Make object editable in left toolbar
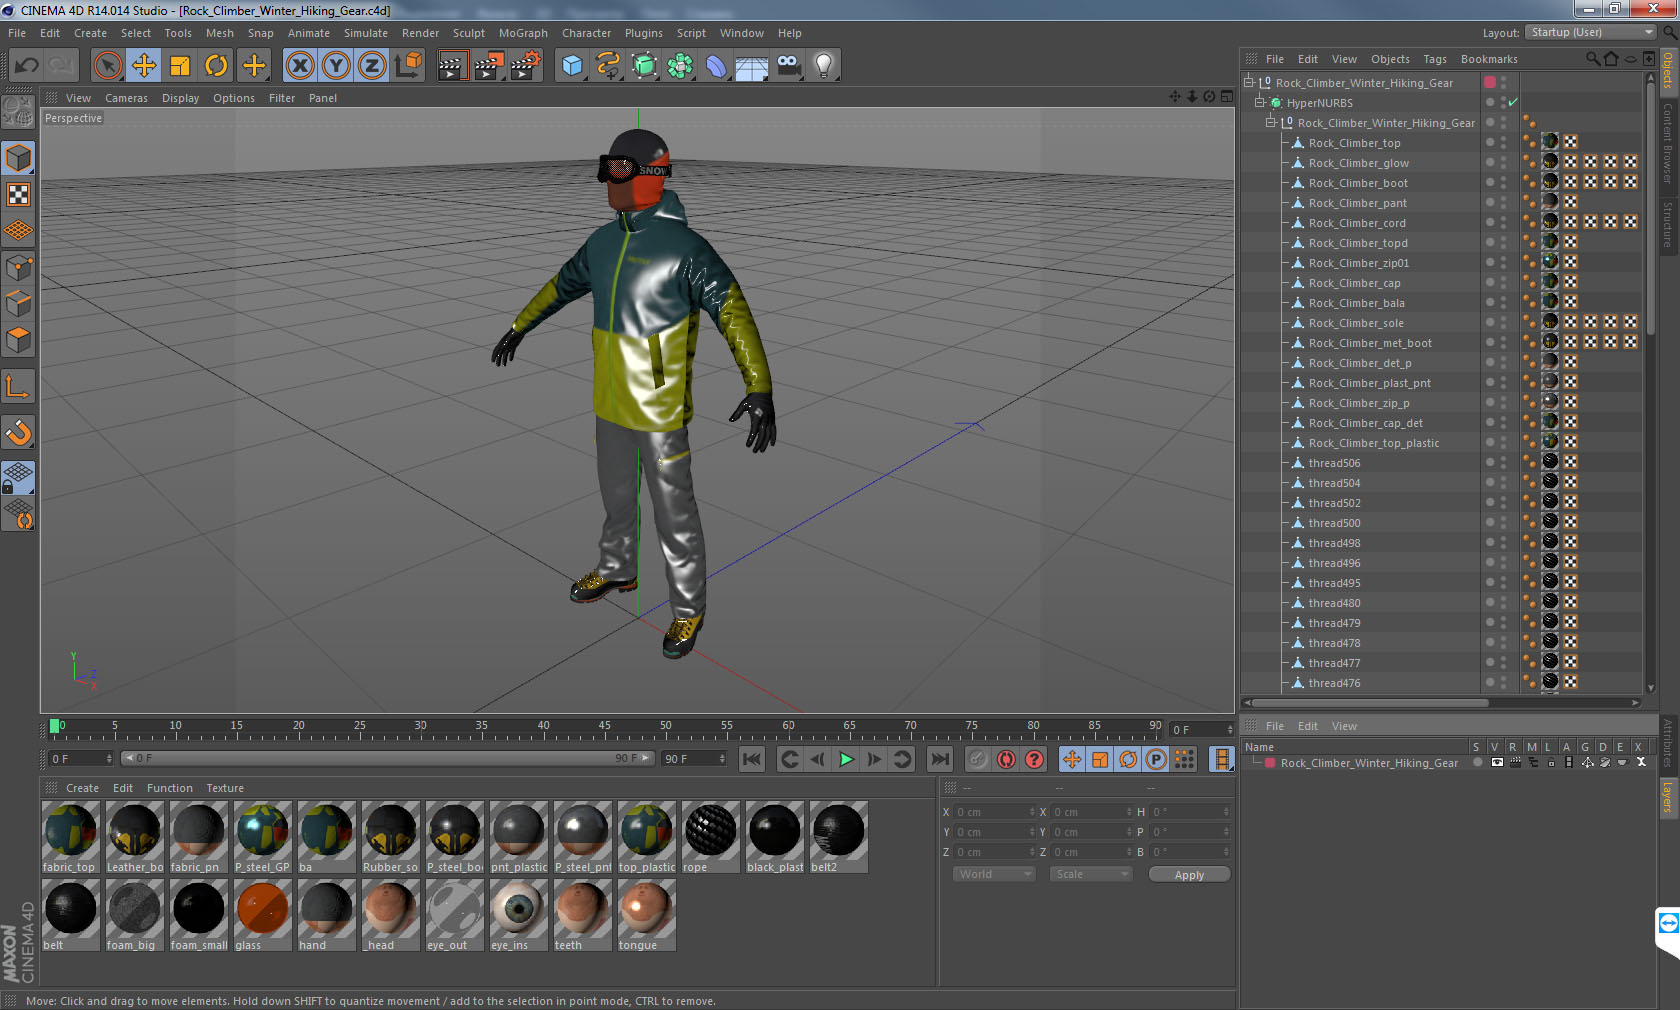This screenshot has height=1010, width=1680. pos(18,112)
